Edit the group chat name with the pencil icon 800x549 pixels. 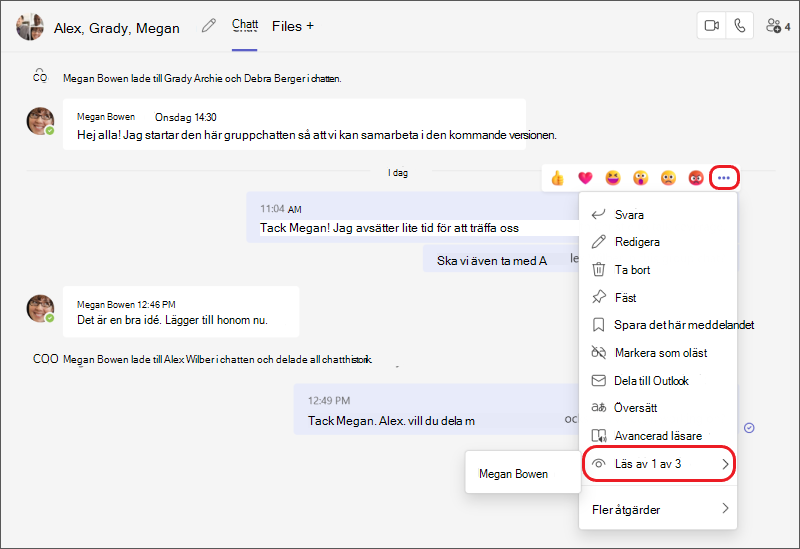(x=209, y=26)
